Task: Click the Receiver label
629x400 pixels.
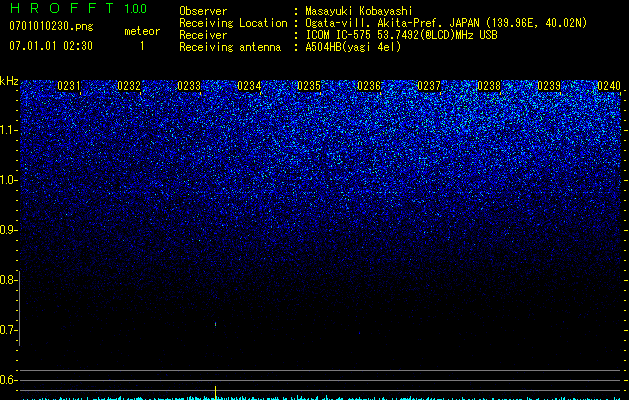Action: (203, 35)
